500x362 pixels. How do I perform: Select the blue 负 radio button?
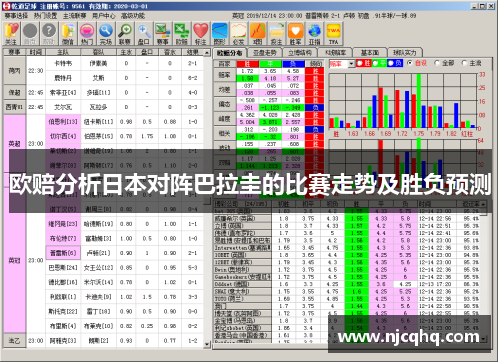[391, 63]
